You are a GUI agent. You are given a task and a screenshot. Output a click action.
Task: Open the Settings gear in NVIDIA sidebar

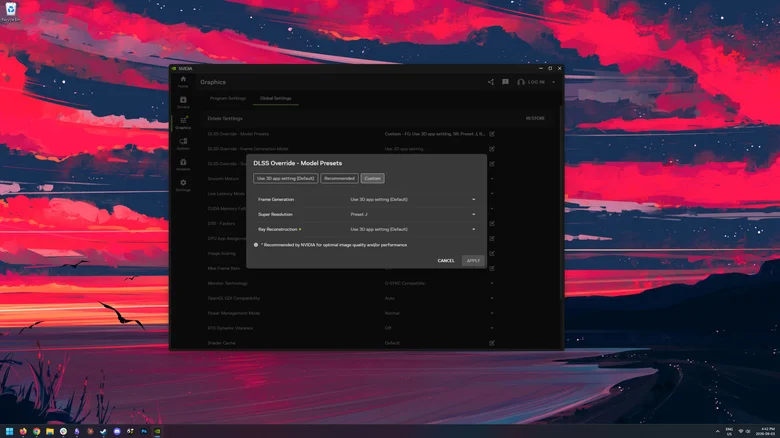183,185
